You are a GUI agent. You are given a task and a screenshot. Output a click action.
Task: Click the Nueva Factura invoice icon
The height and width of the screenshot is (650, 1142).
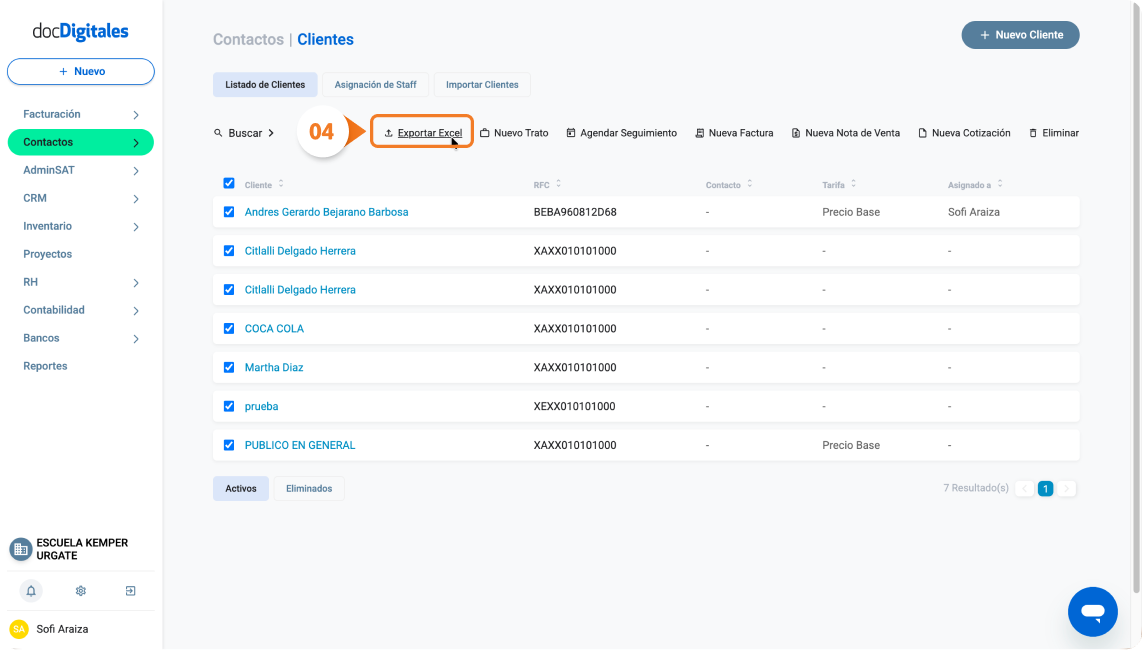[699, 133]
